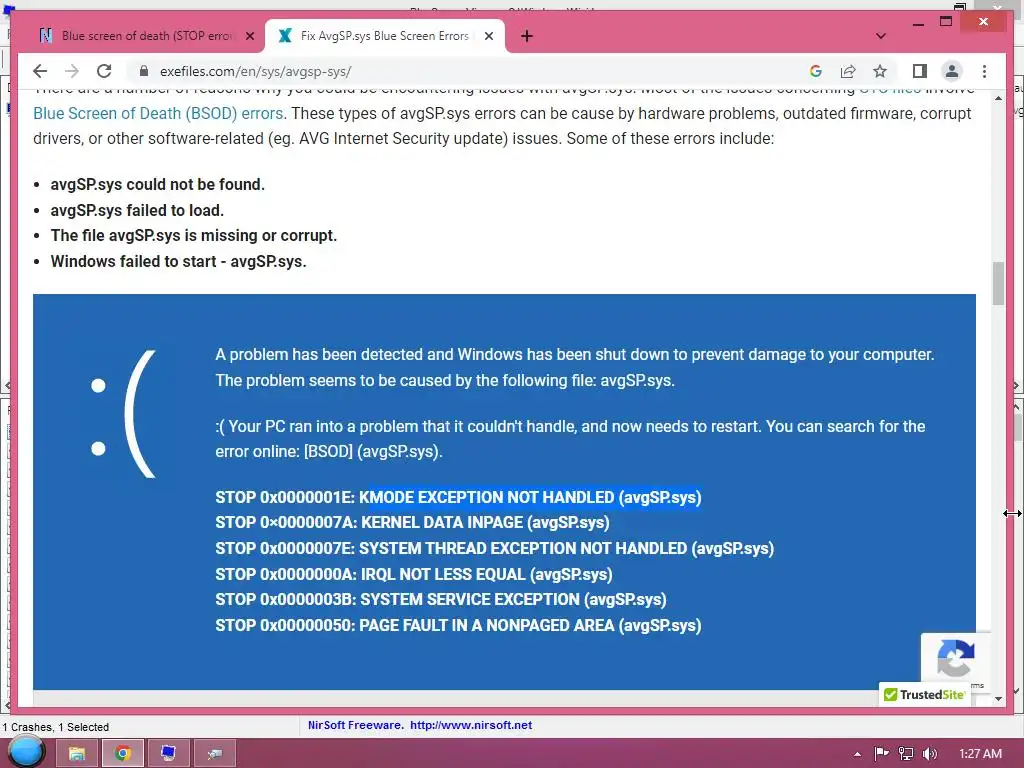Open BlueScreenView taskbar icon

pyautogui.click(x=168, y=754)
